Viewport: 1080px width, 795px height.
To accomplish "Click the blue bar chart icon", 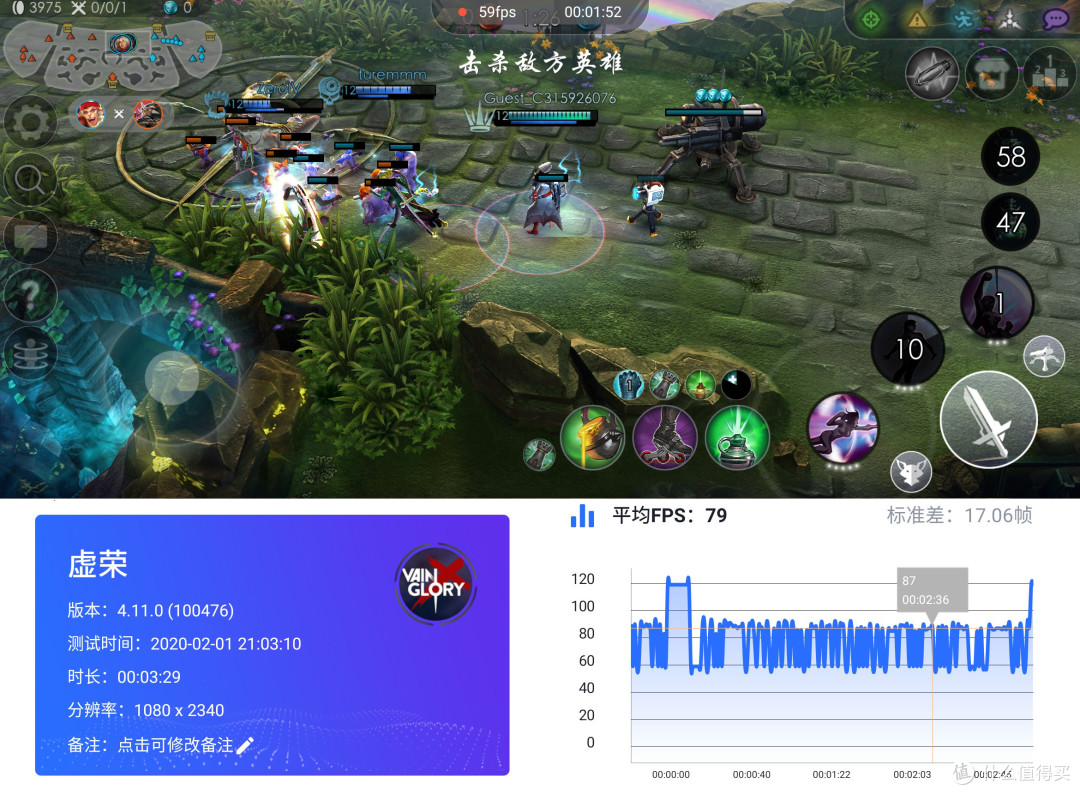I will (x=583, y=516).
